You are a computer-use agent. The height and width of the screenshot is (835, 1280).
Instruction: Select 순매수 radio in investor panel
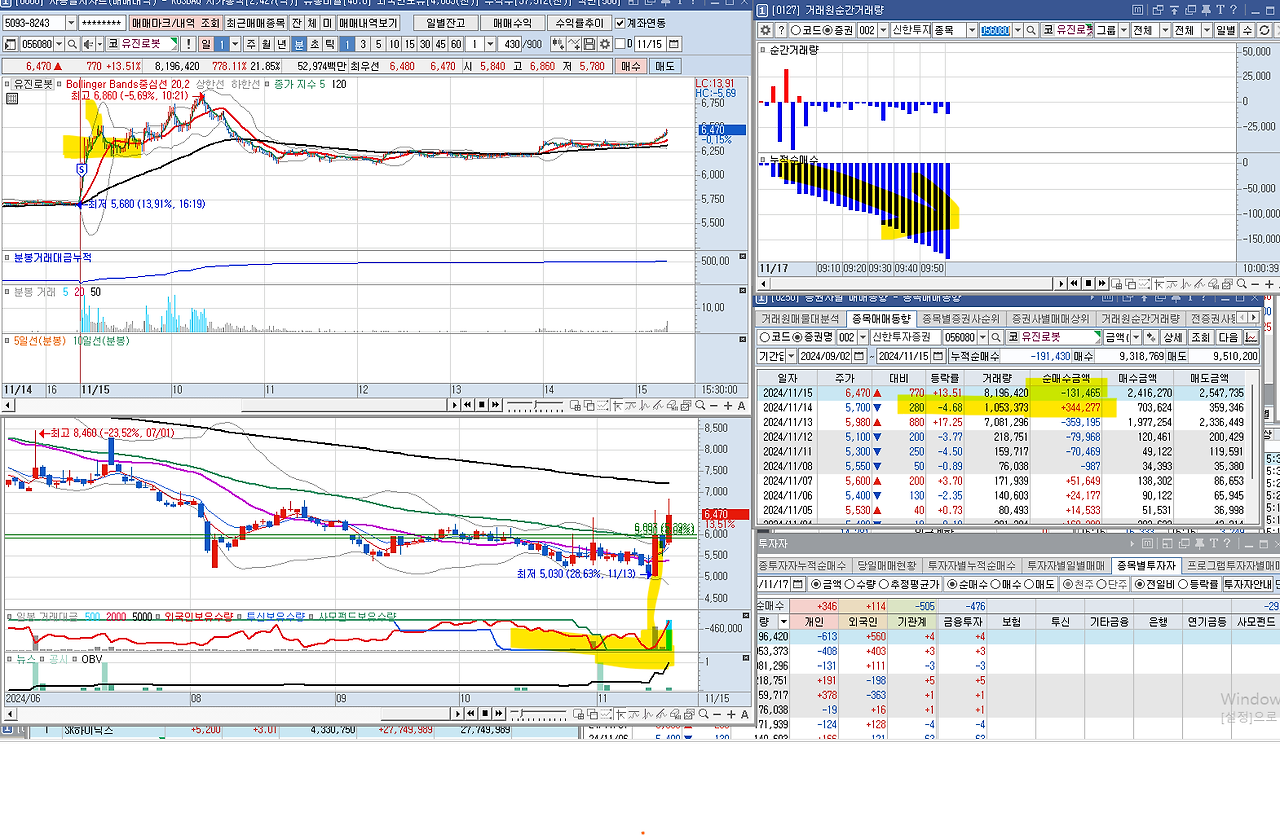[x=952, y=582]
